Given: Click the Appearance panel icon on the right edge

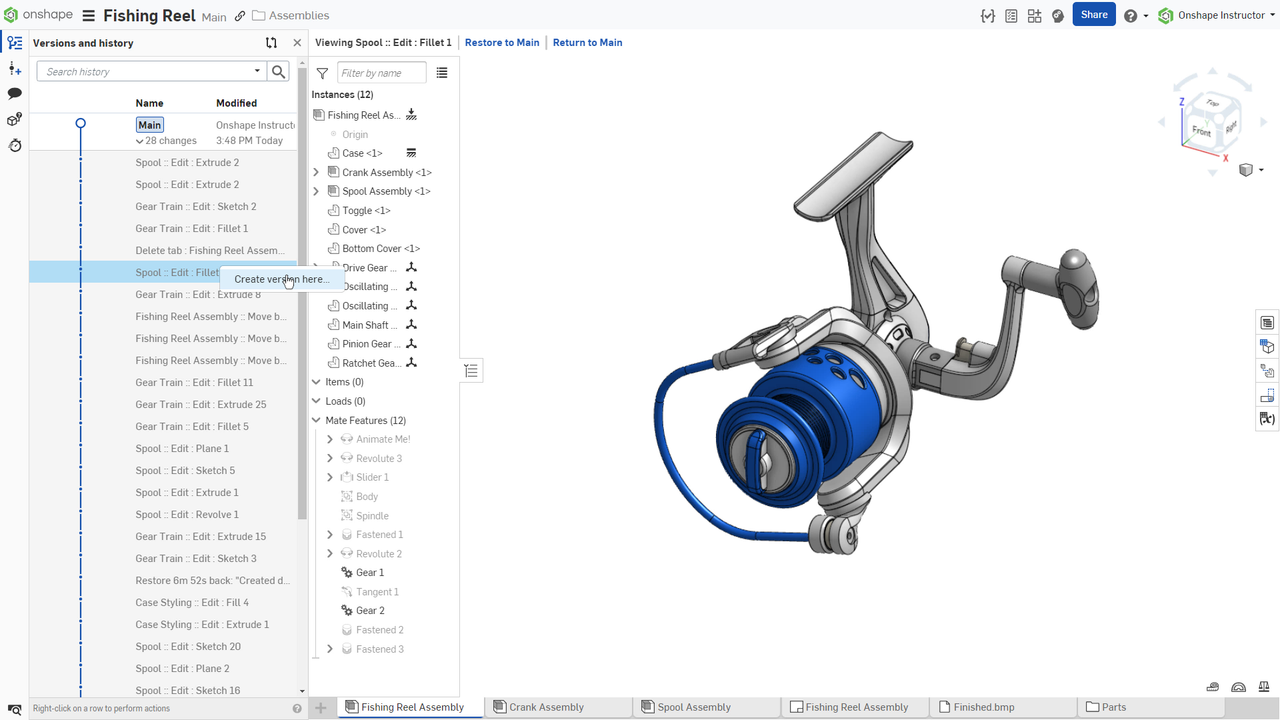Looking at the screenshot, I should point(1267,346).
